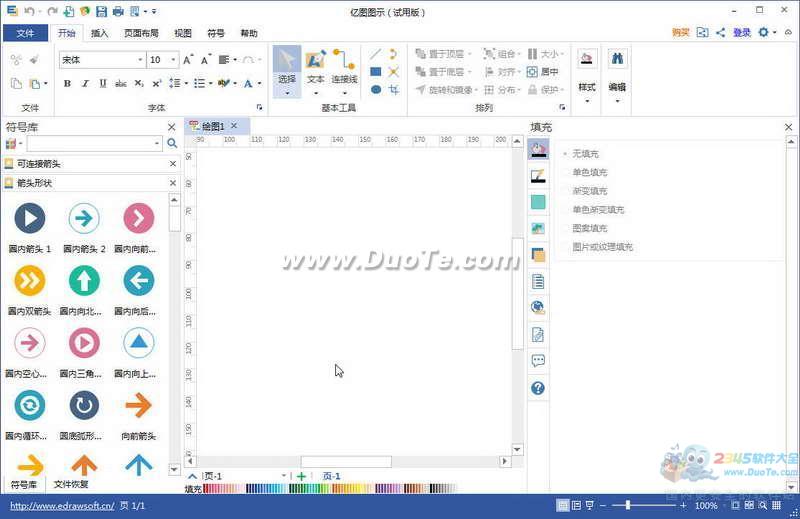Image resolution: width=800 pixels, height=519 pixels.
Task: Click the printer icon in quick access
Action: coord(118,11)
